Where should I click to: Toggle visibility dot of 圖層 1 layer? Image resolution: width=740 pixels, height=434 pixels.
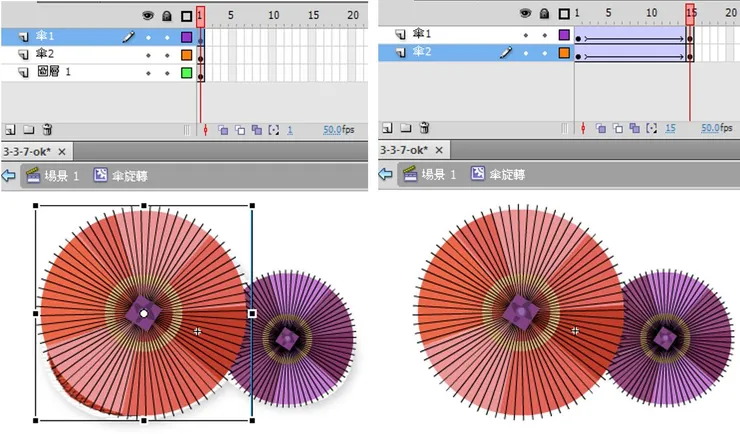[148, 73]
